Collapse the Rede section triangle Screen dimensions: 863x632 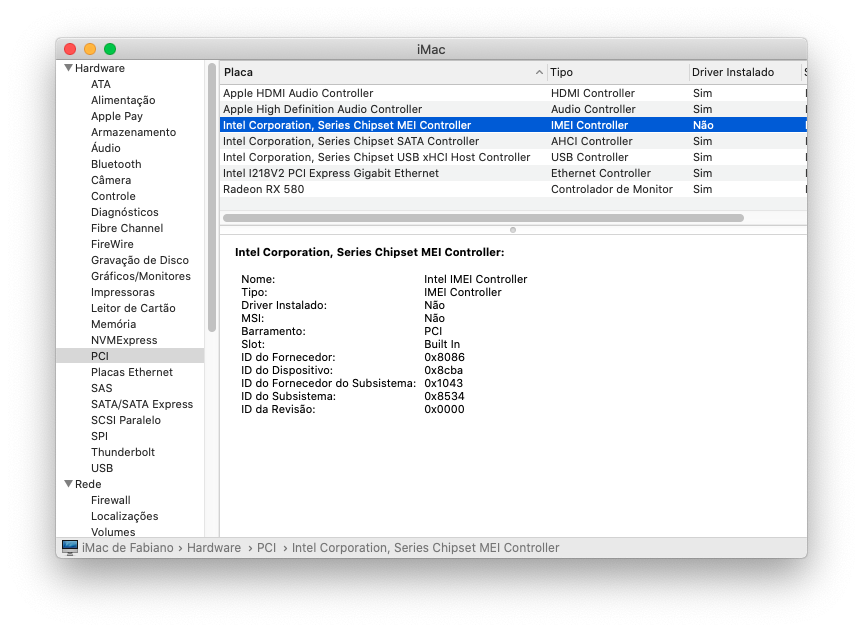point(68,484)
